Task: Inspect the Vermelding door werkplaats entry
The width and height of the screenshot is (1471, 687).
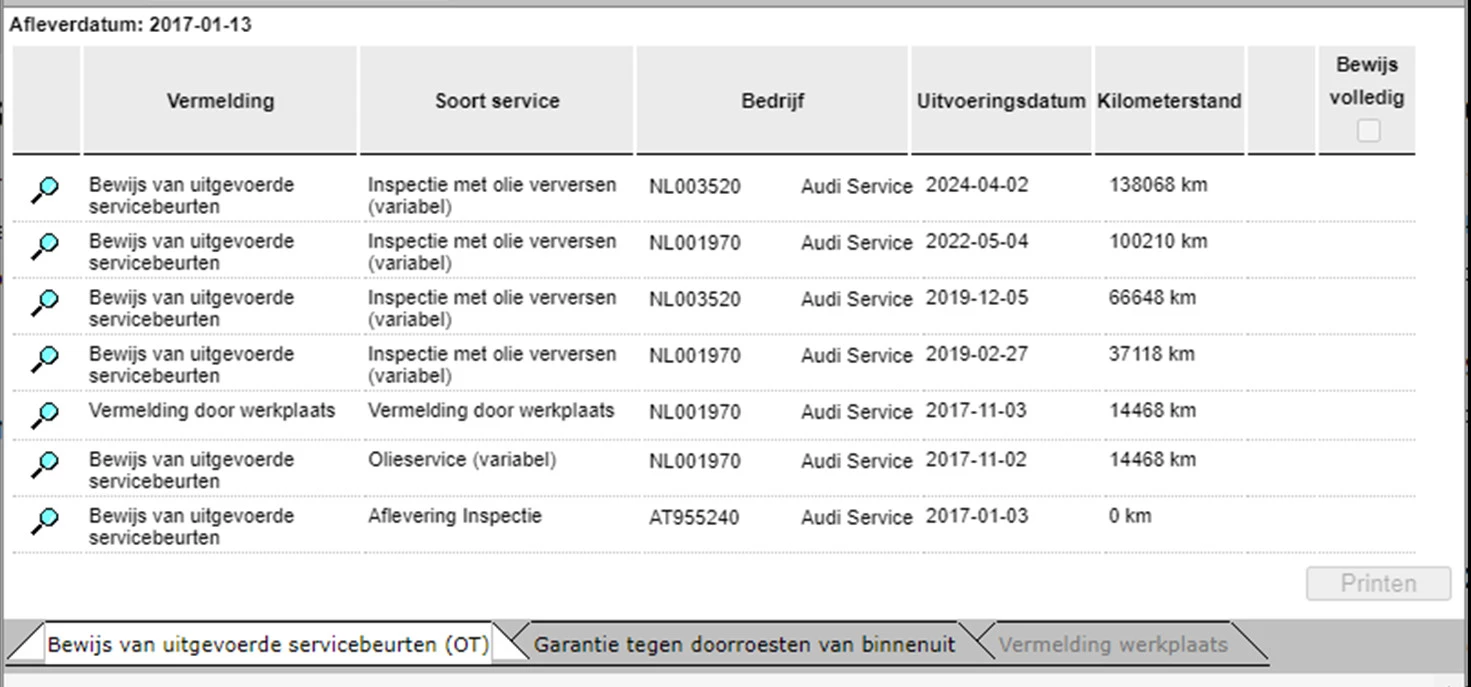Action: (45, 413)
